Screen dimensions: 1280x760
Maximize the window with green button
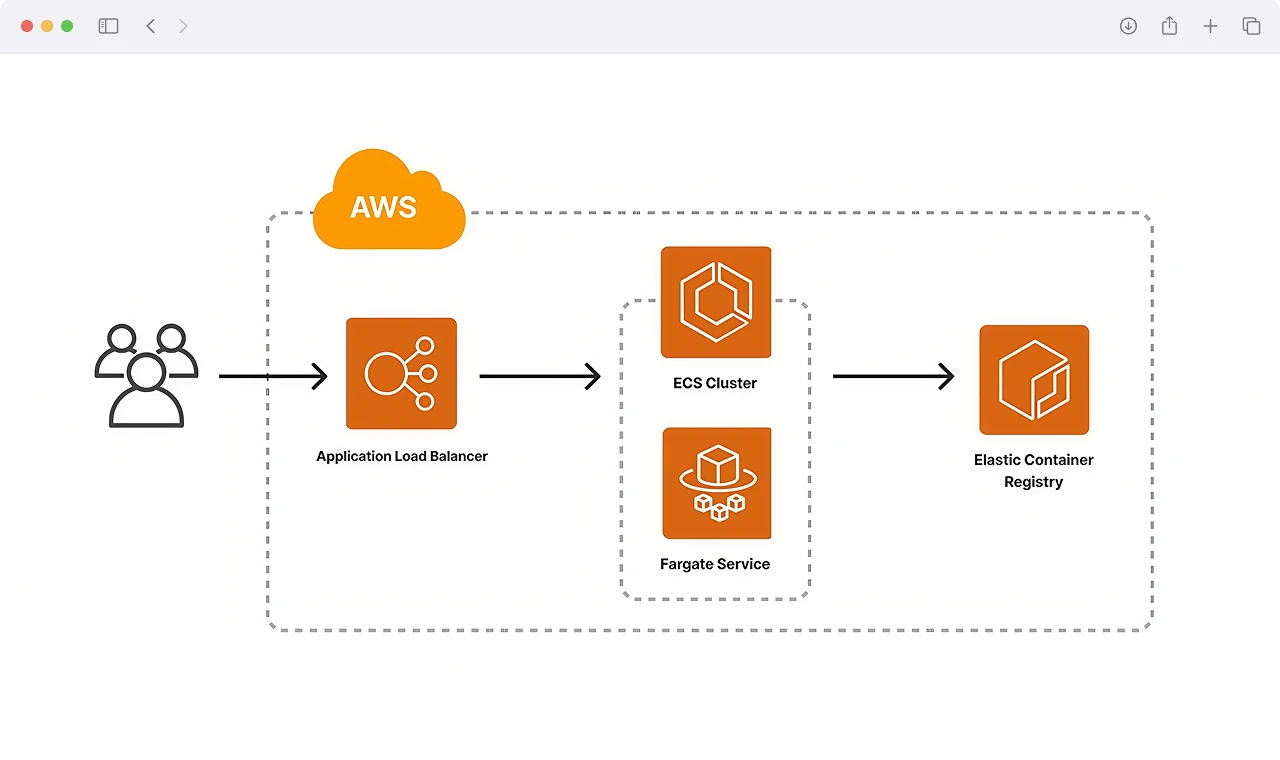pos(67,26)
